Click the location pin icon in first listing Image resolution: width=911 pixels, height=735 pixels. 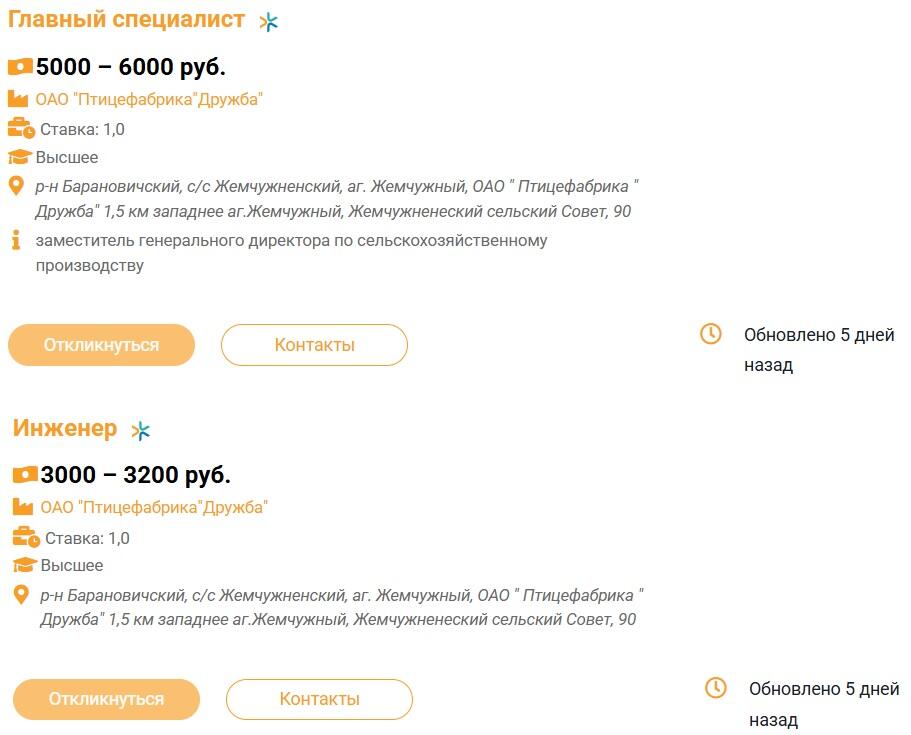coord(16,187)
